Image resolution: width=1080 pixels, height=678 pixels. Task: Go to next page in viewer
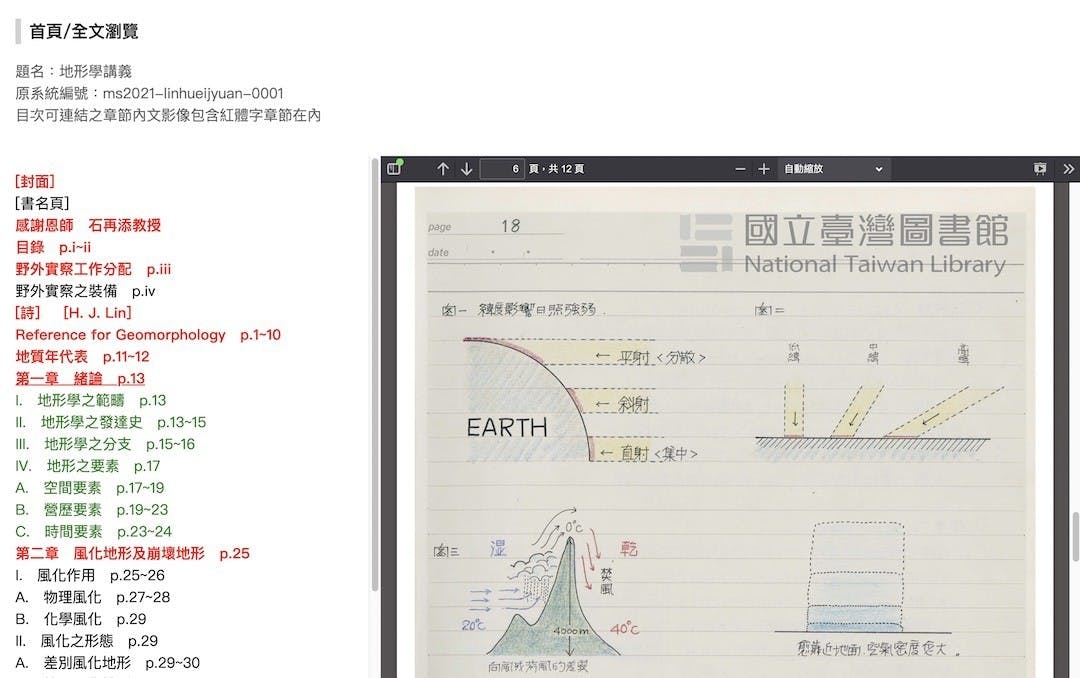click(466, 169)
